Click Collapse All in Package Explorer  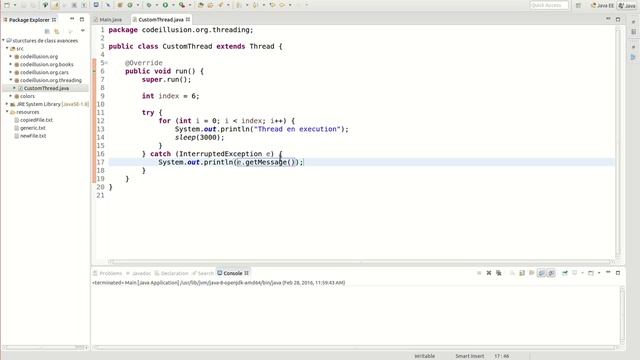tap(47, 31)
